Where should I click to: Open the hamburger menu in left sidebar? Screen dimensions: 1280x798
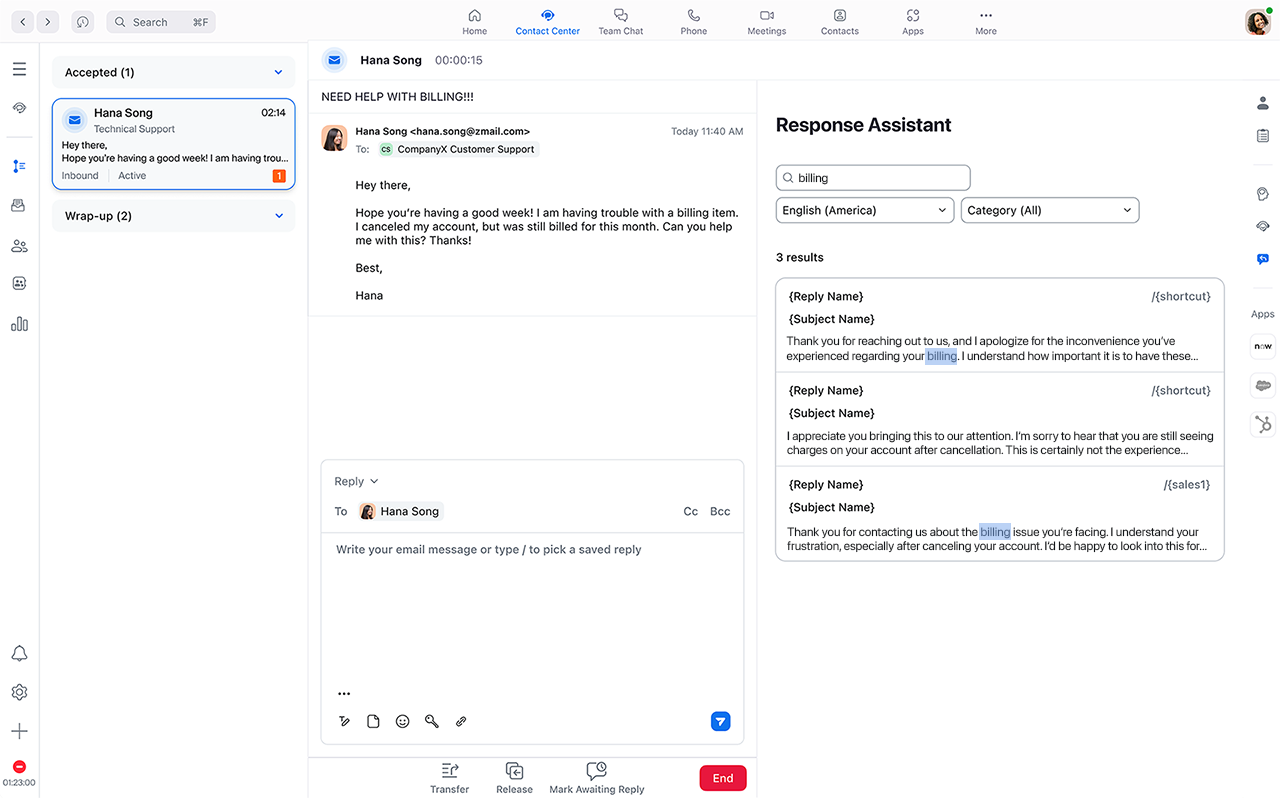coord(19,69)
